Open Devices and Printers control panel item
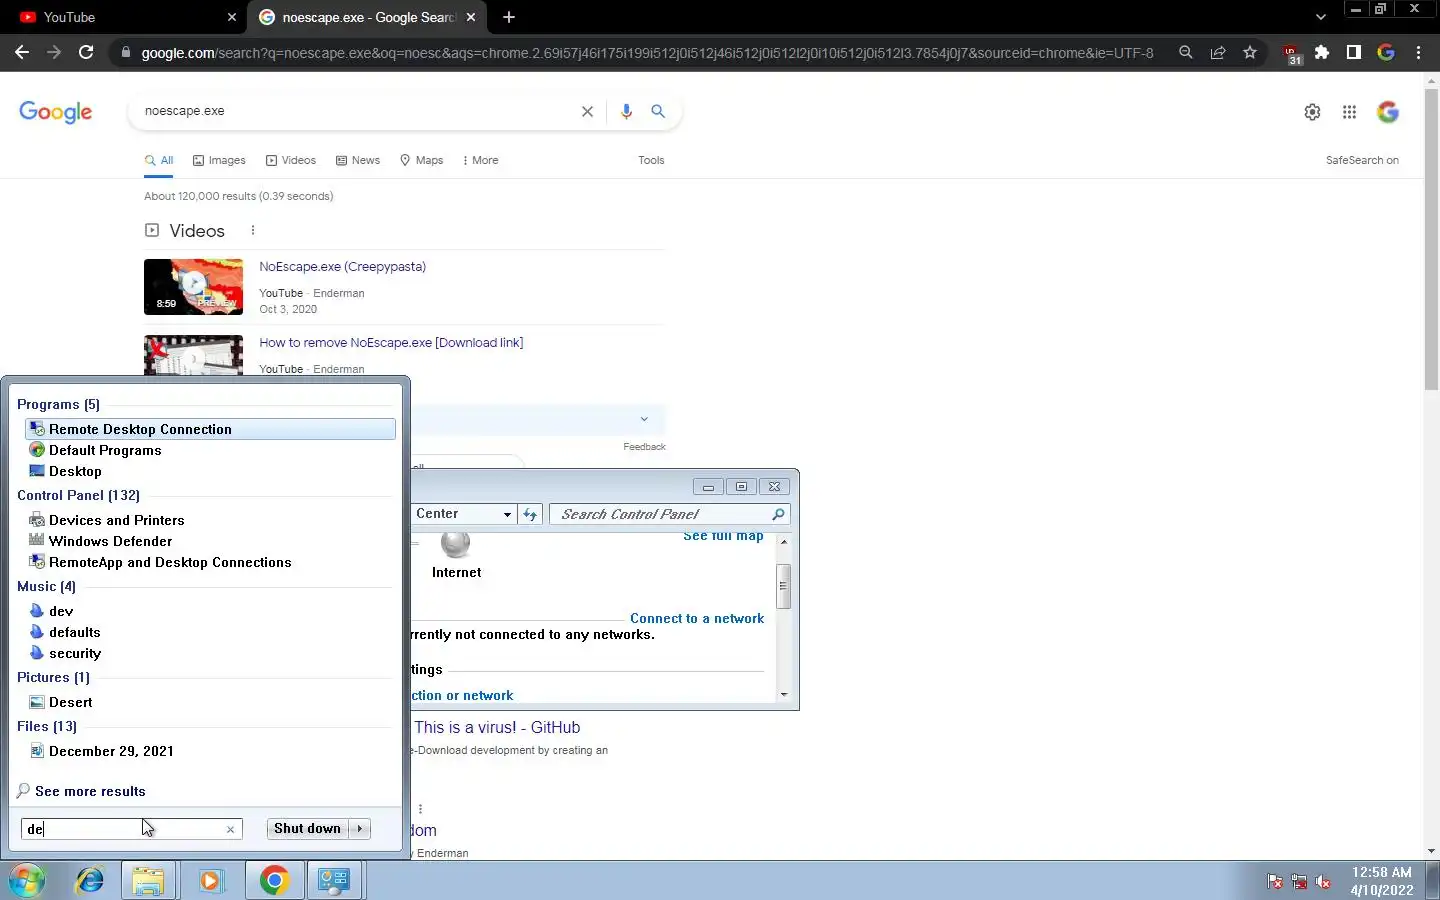The image size is (1440, 900). point(116,520)
